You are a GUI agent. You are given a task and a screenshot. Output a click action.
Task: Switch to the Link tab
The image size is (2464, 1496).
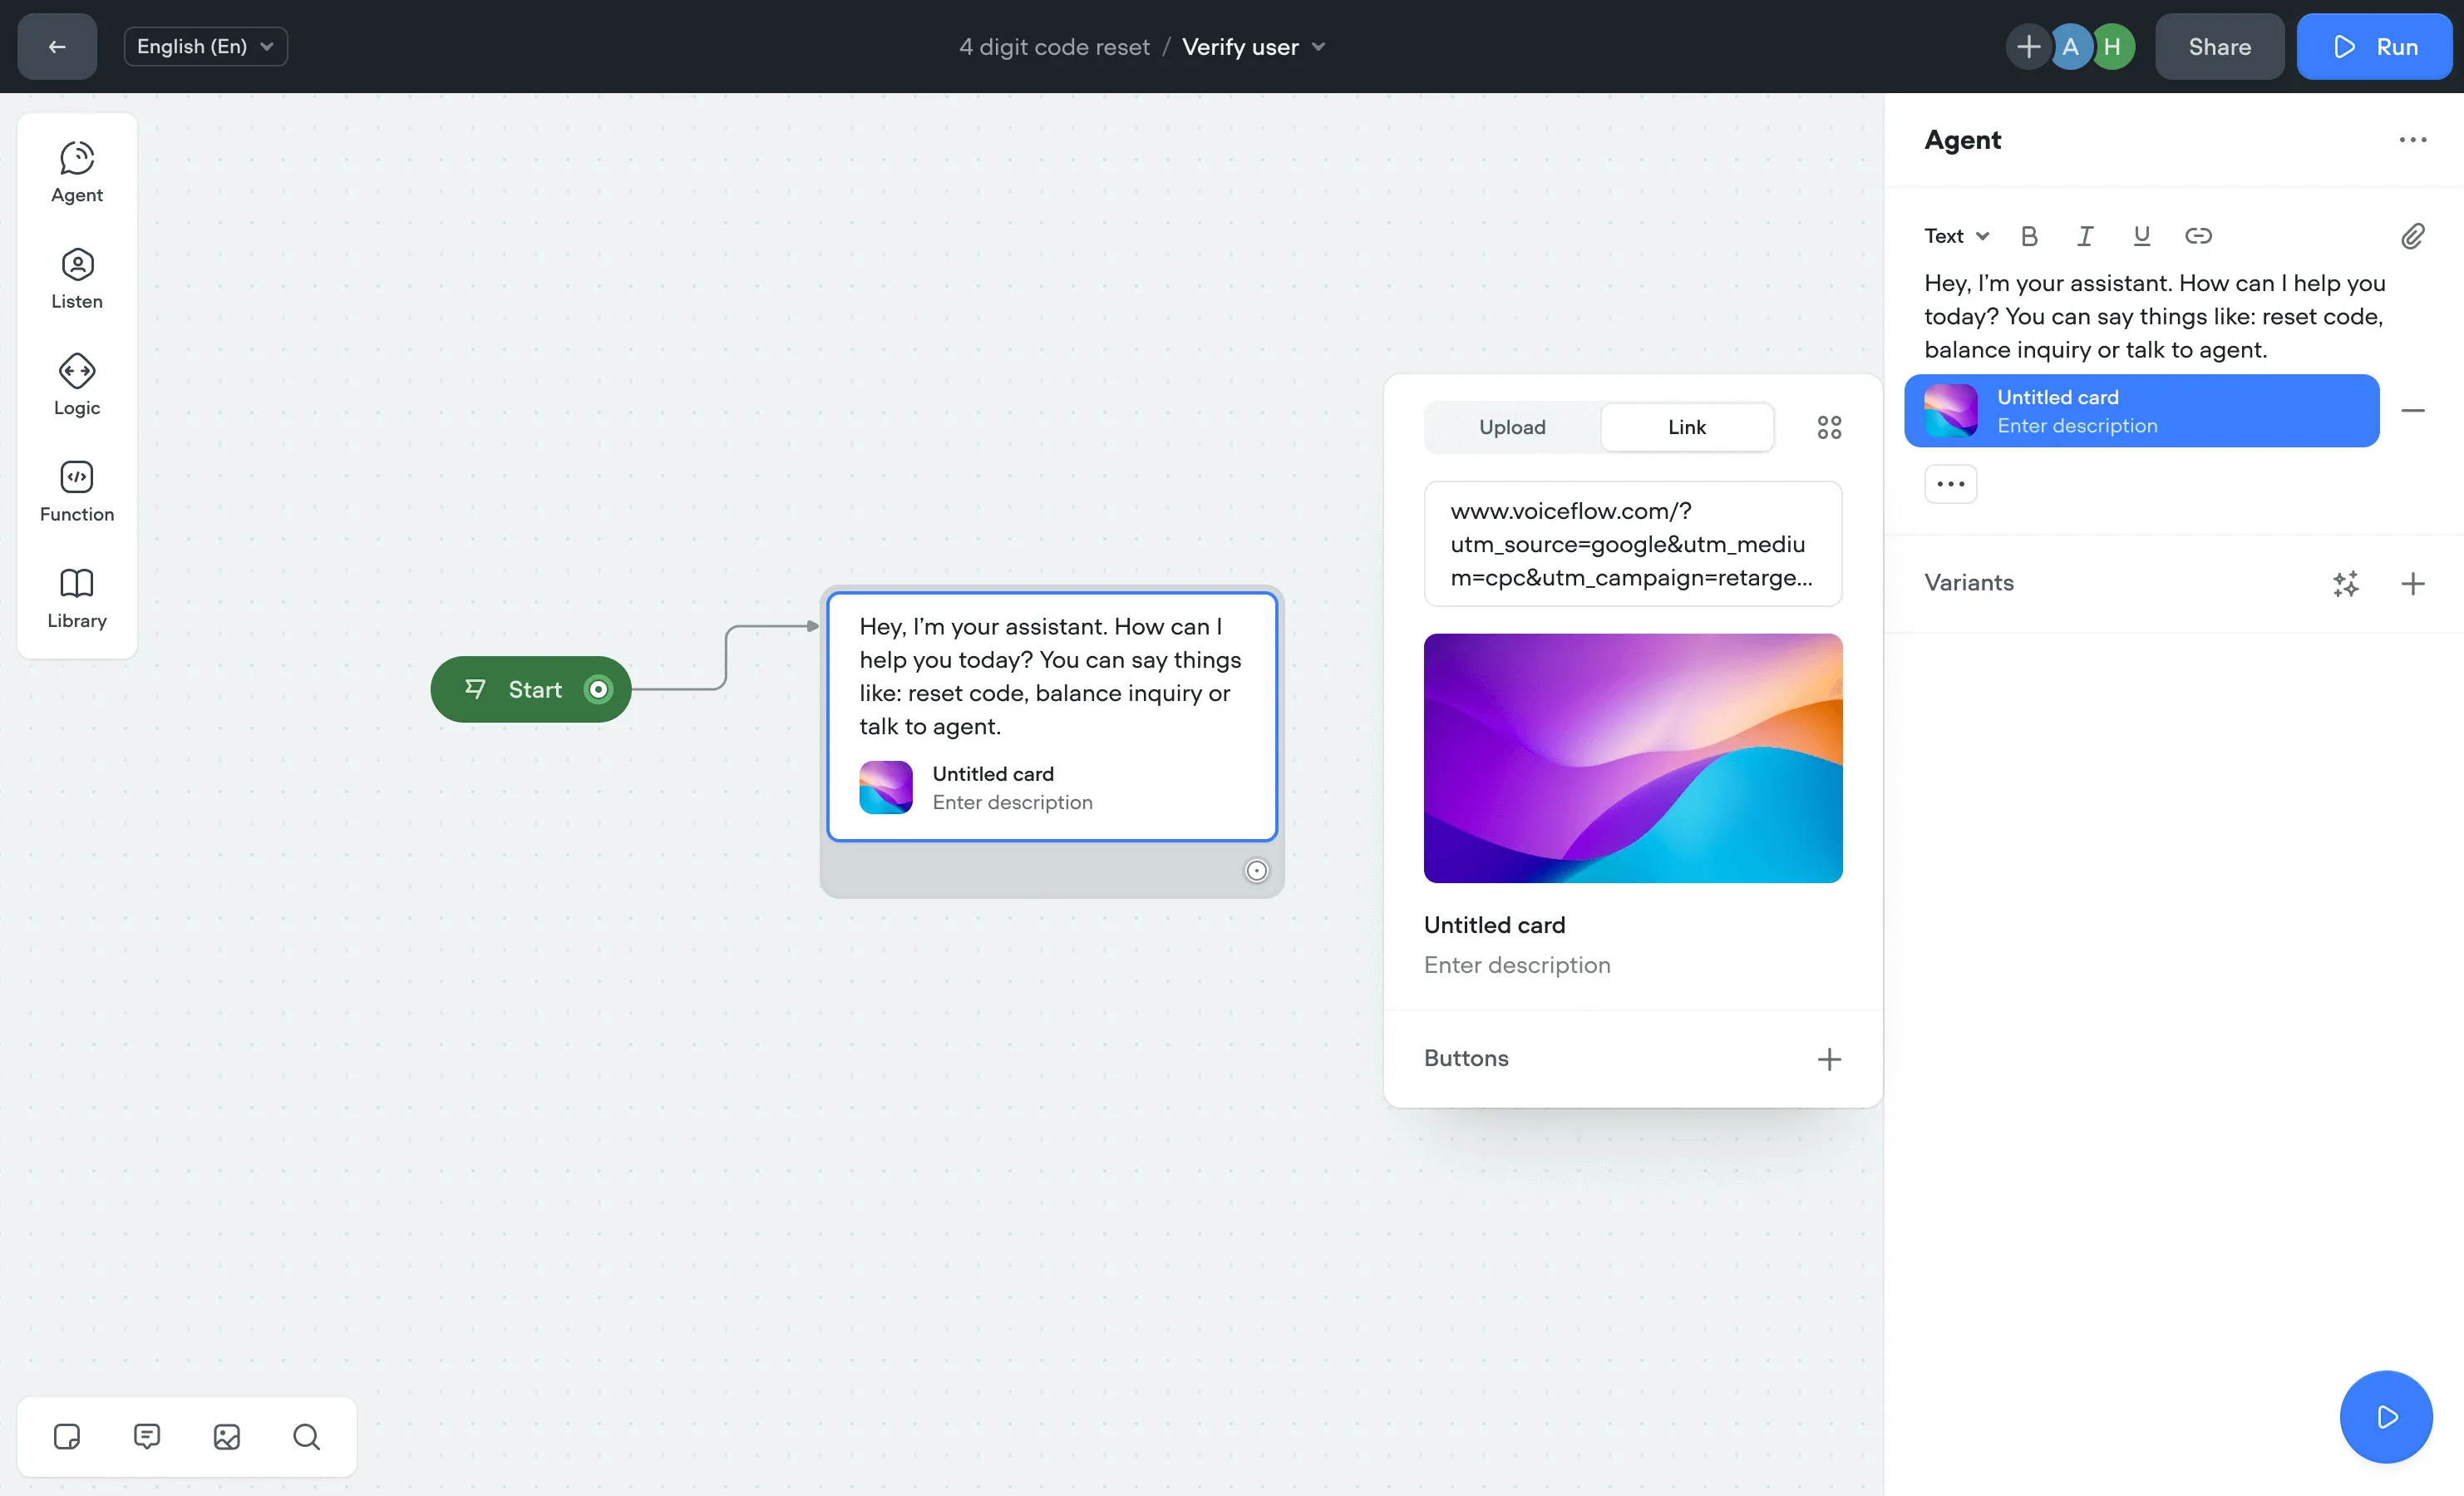1686,427
